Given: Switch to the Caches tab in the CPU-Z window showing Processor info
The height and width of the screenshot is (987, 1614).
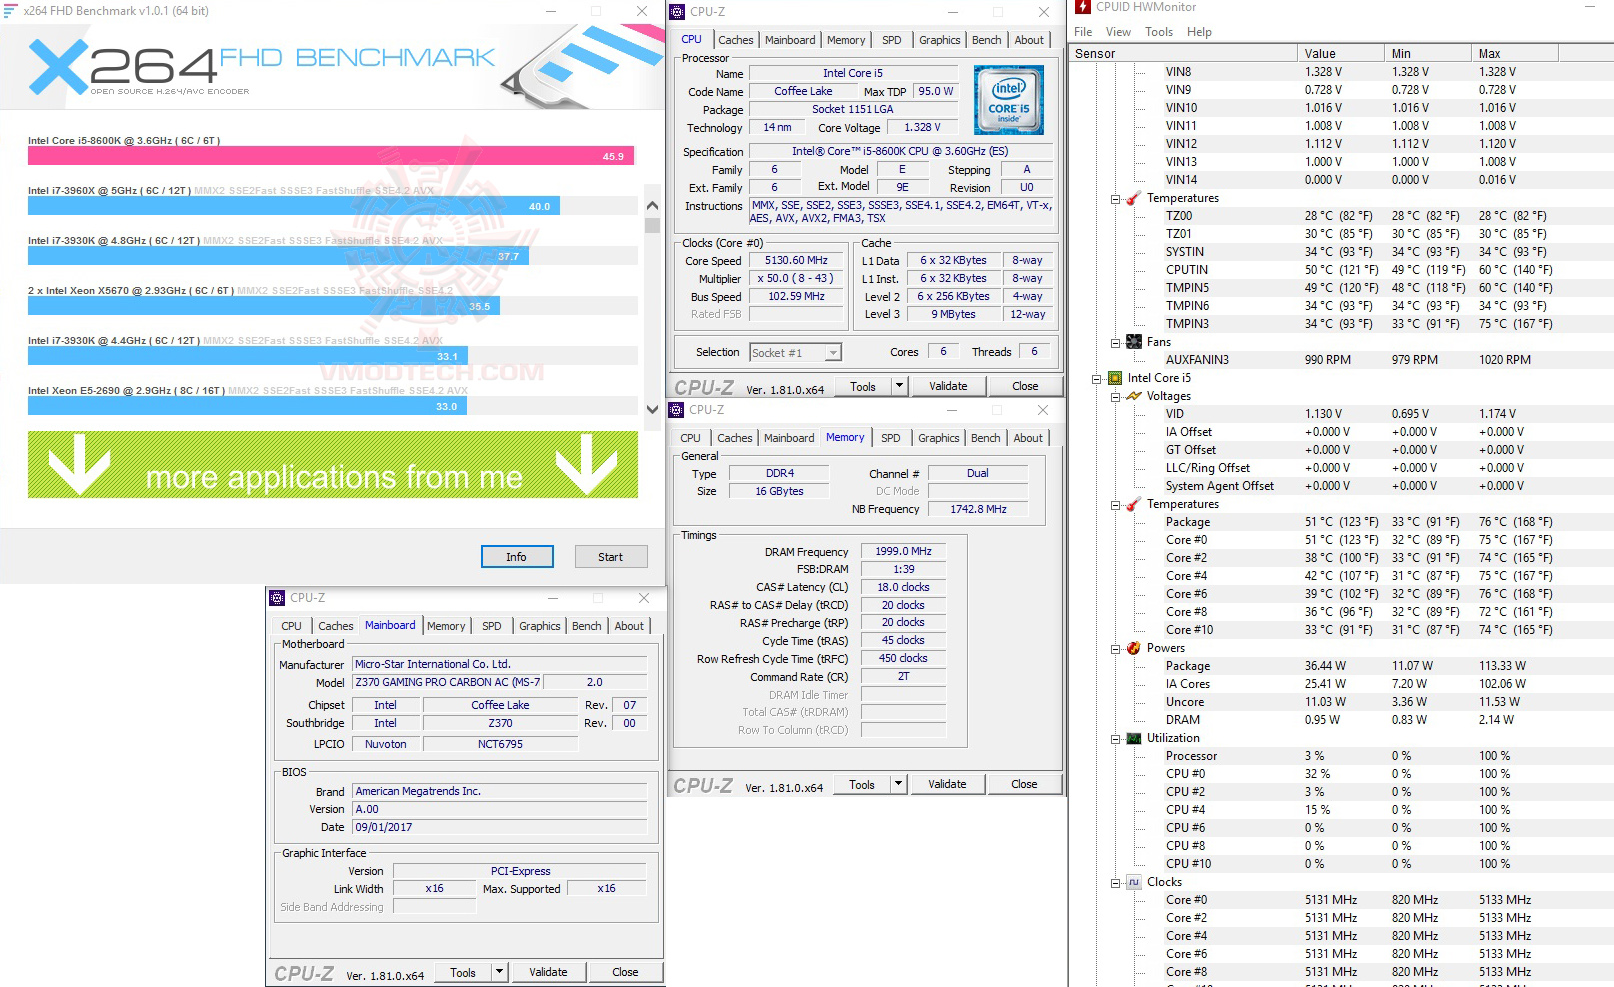Looking at the screenshot, I should click(x=736, y=40).
